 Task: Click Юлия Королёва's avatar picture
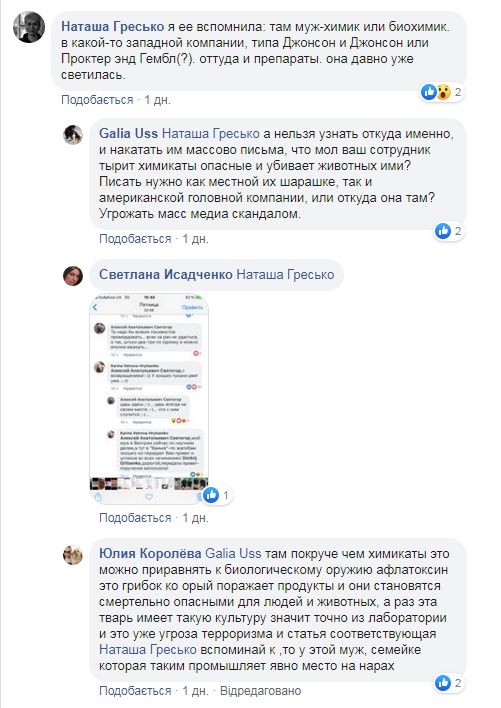[73, 555]
